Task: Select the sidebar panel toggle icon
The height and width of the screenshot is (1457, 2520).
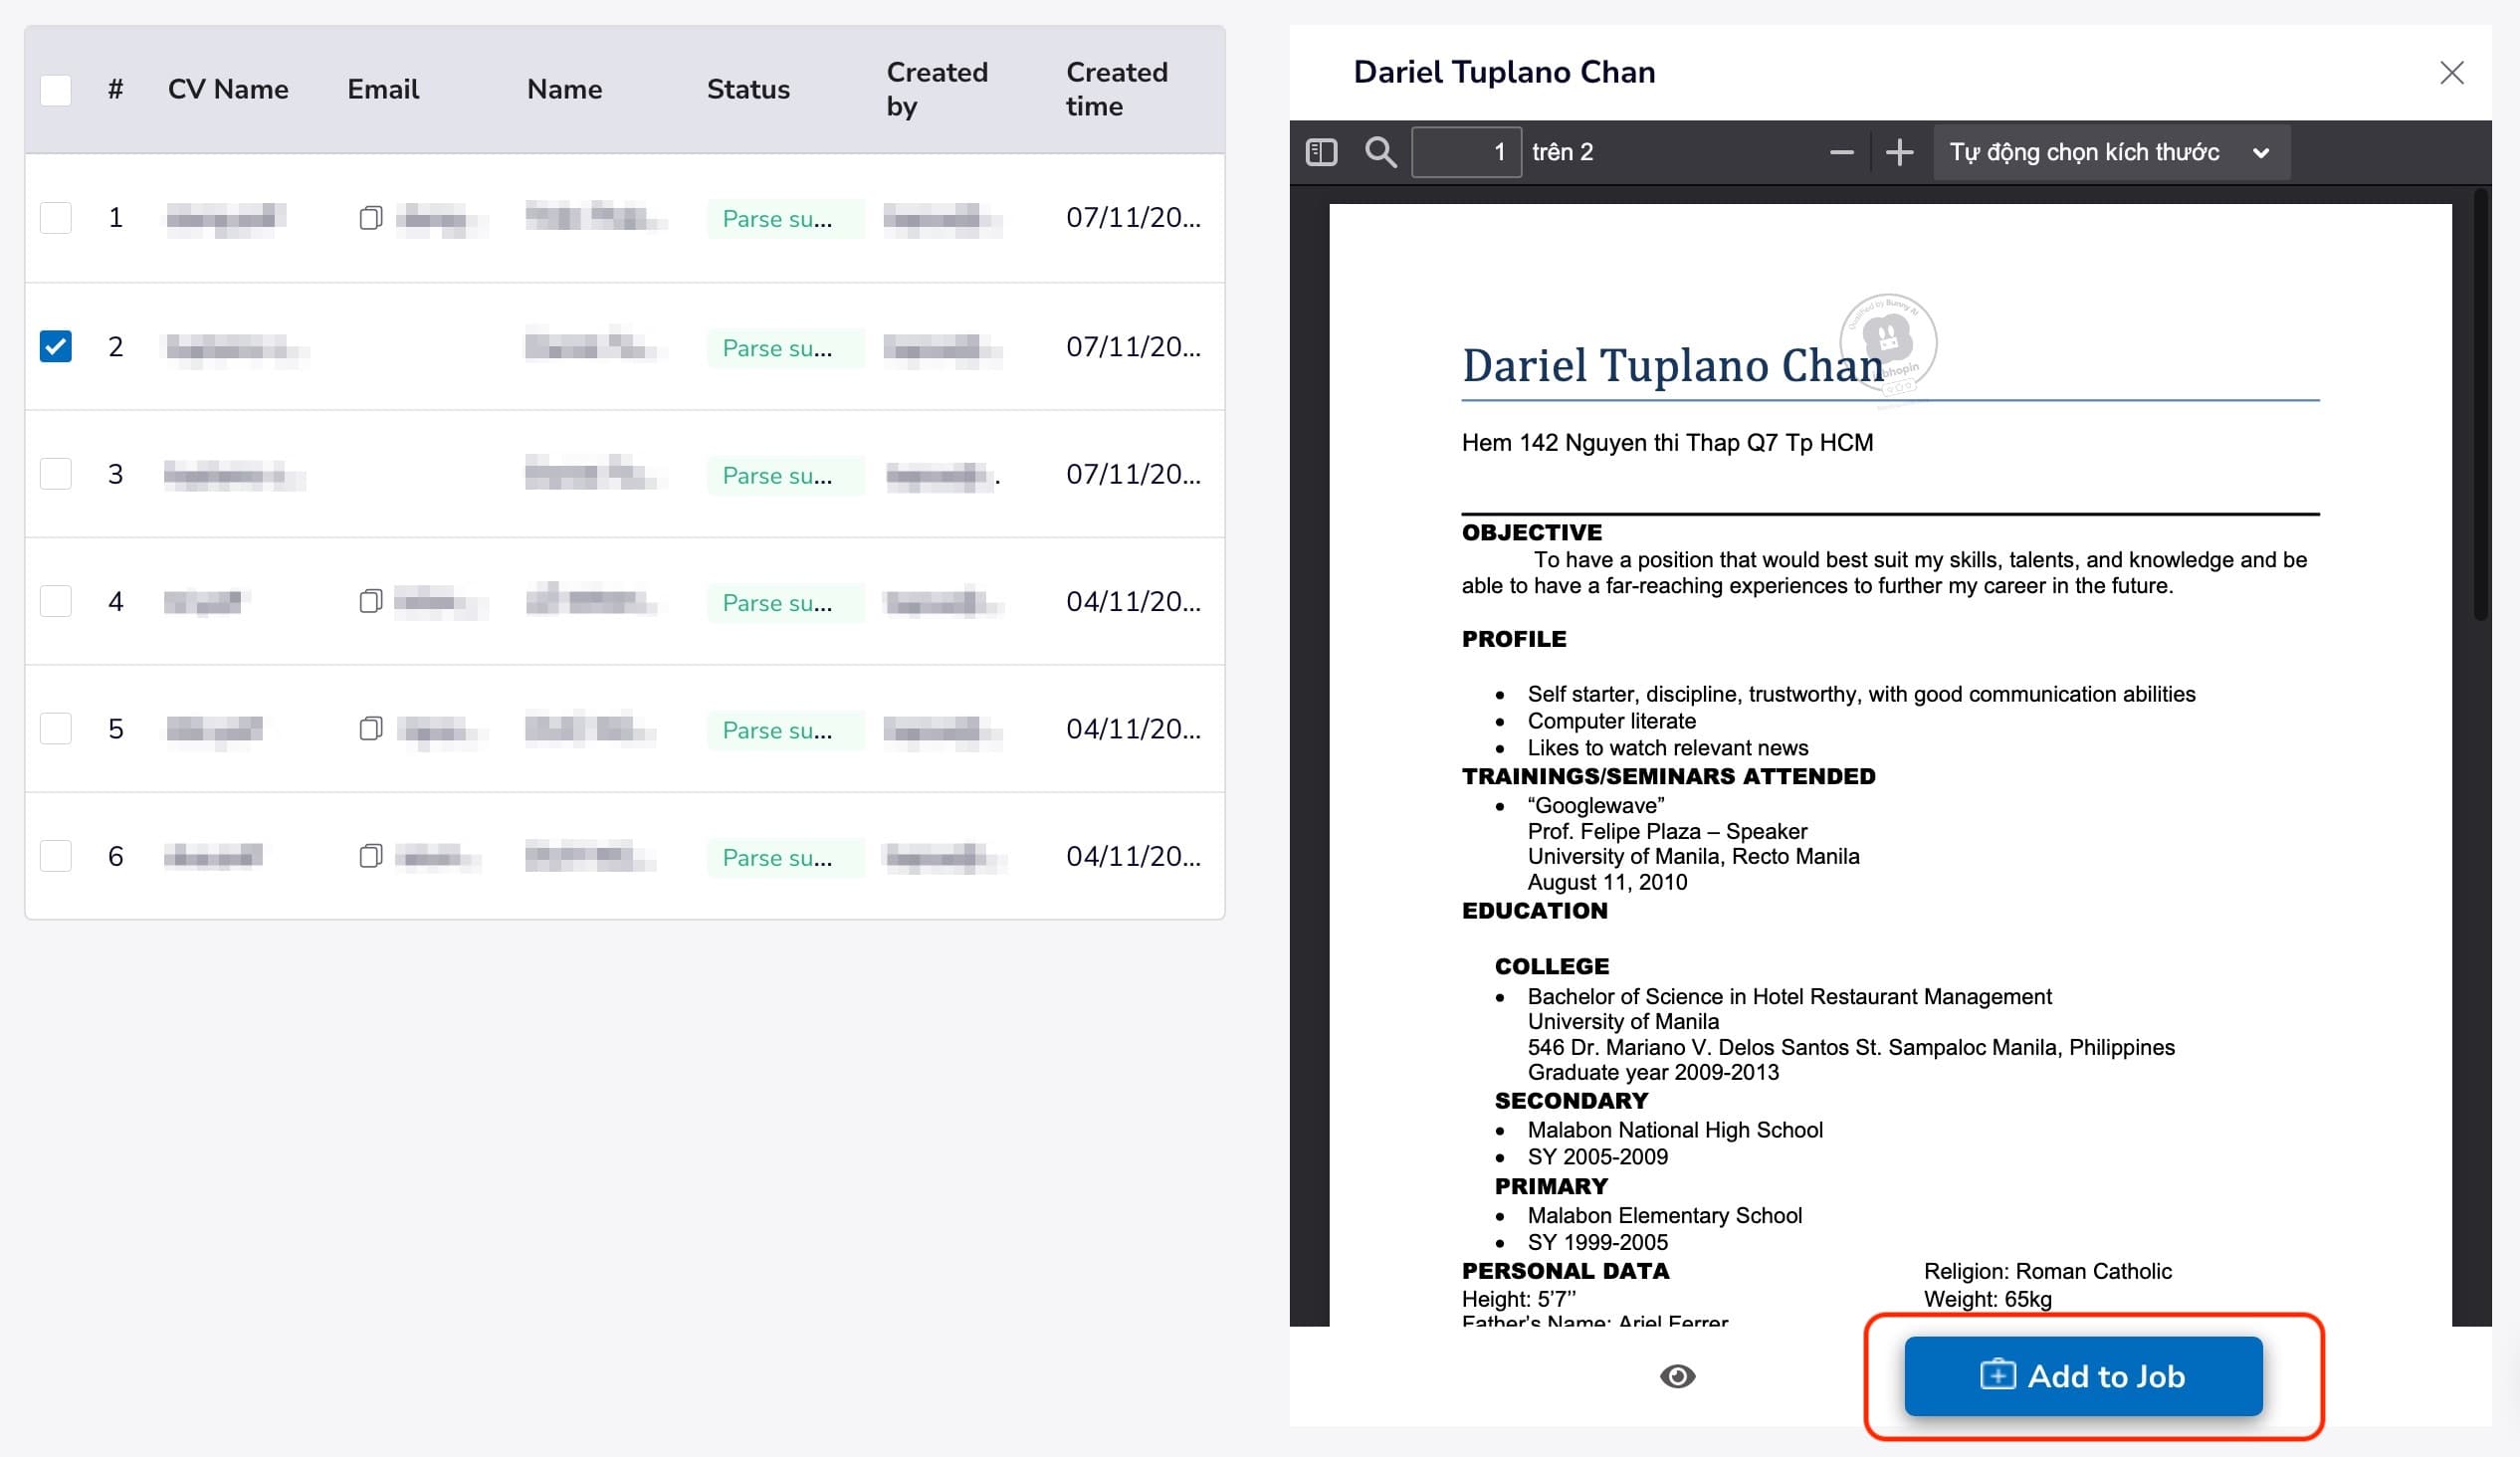Action: [x=1322, y=151]
